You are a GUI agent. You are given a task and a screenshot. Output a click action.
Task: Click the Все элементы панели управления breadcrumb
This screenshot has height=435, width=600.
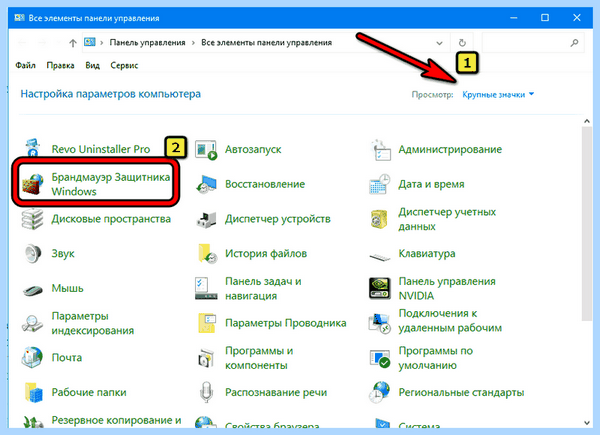266,42
